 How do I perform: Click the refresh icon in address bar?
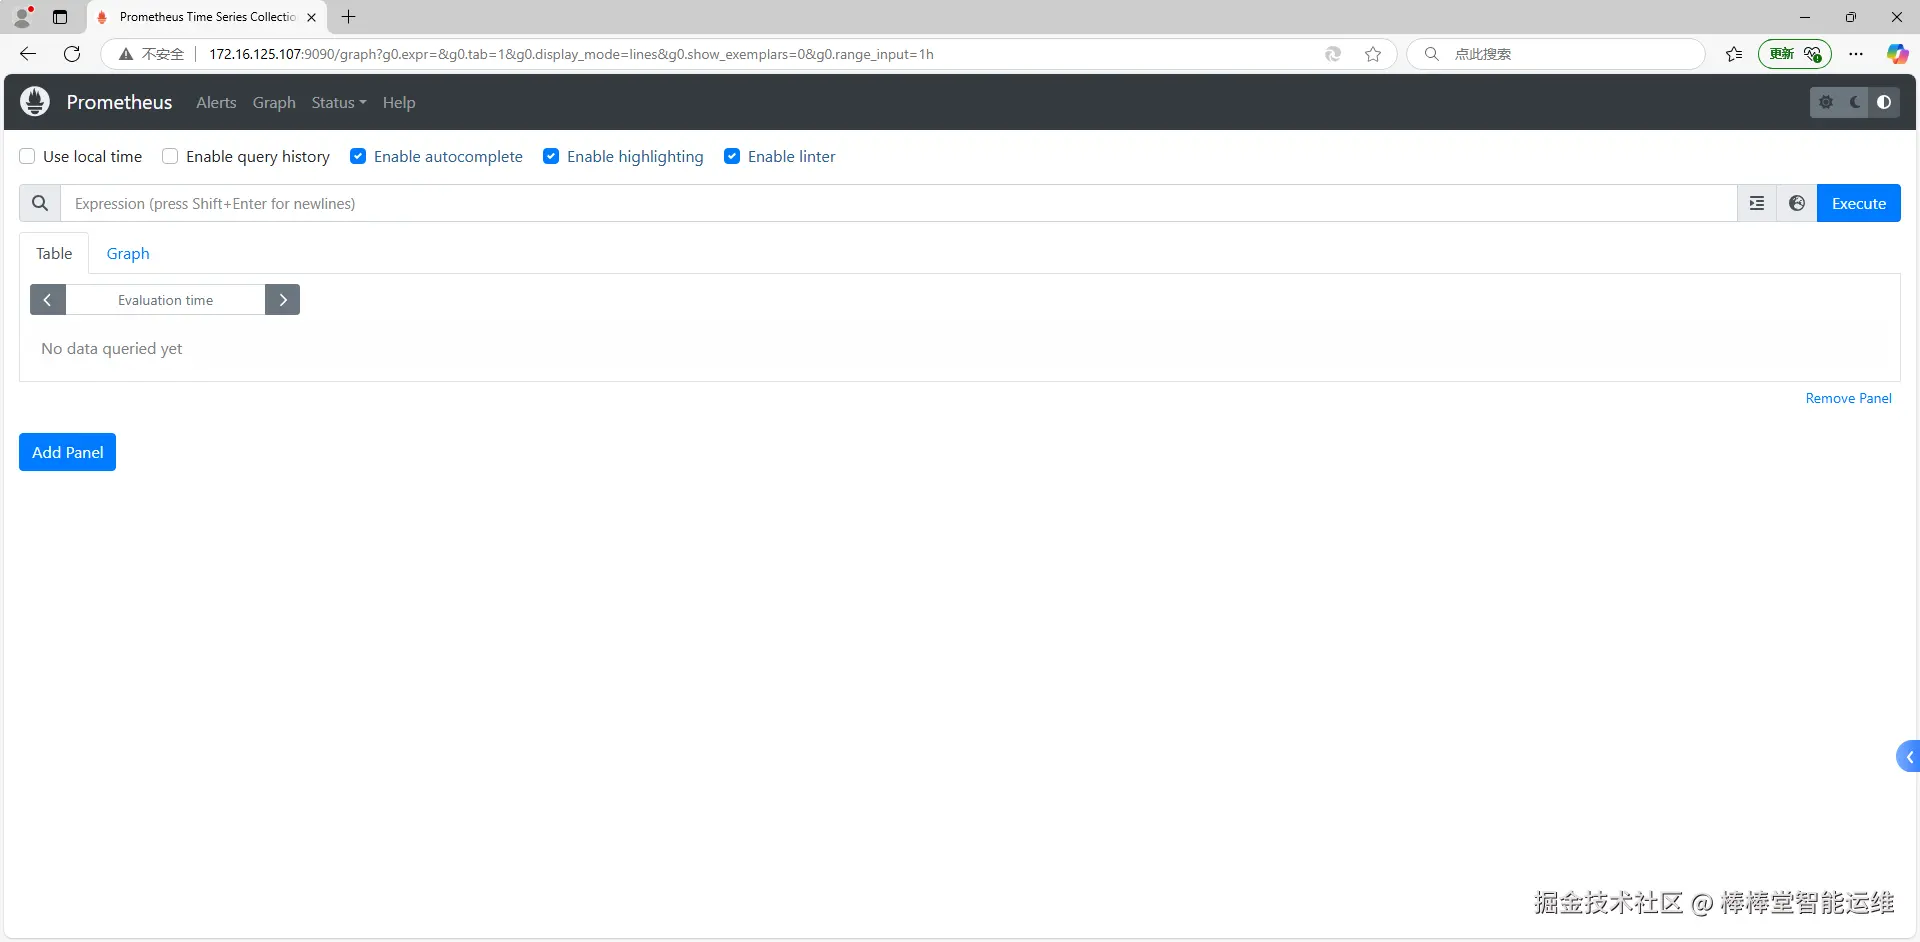tap(1333, 54)
